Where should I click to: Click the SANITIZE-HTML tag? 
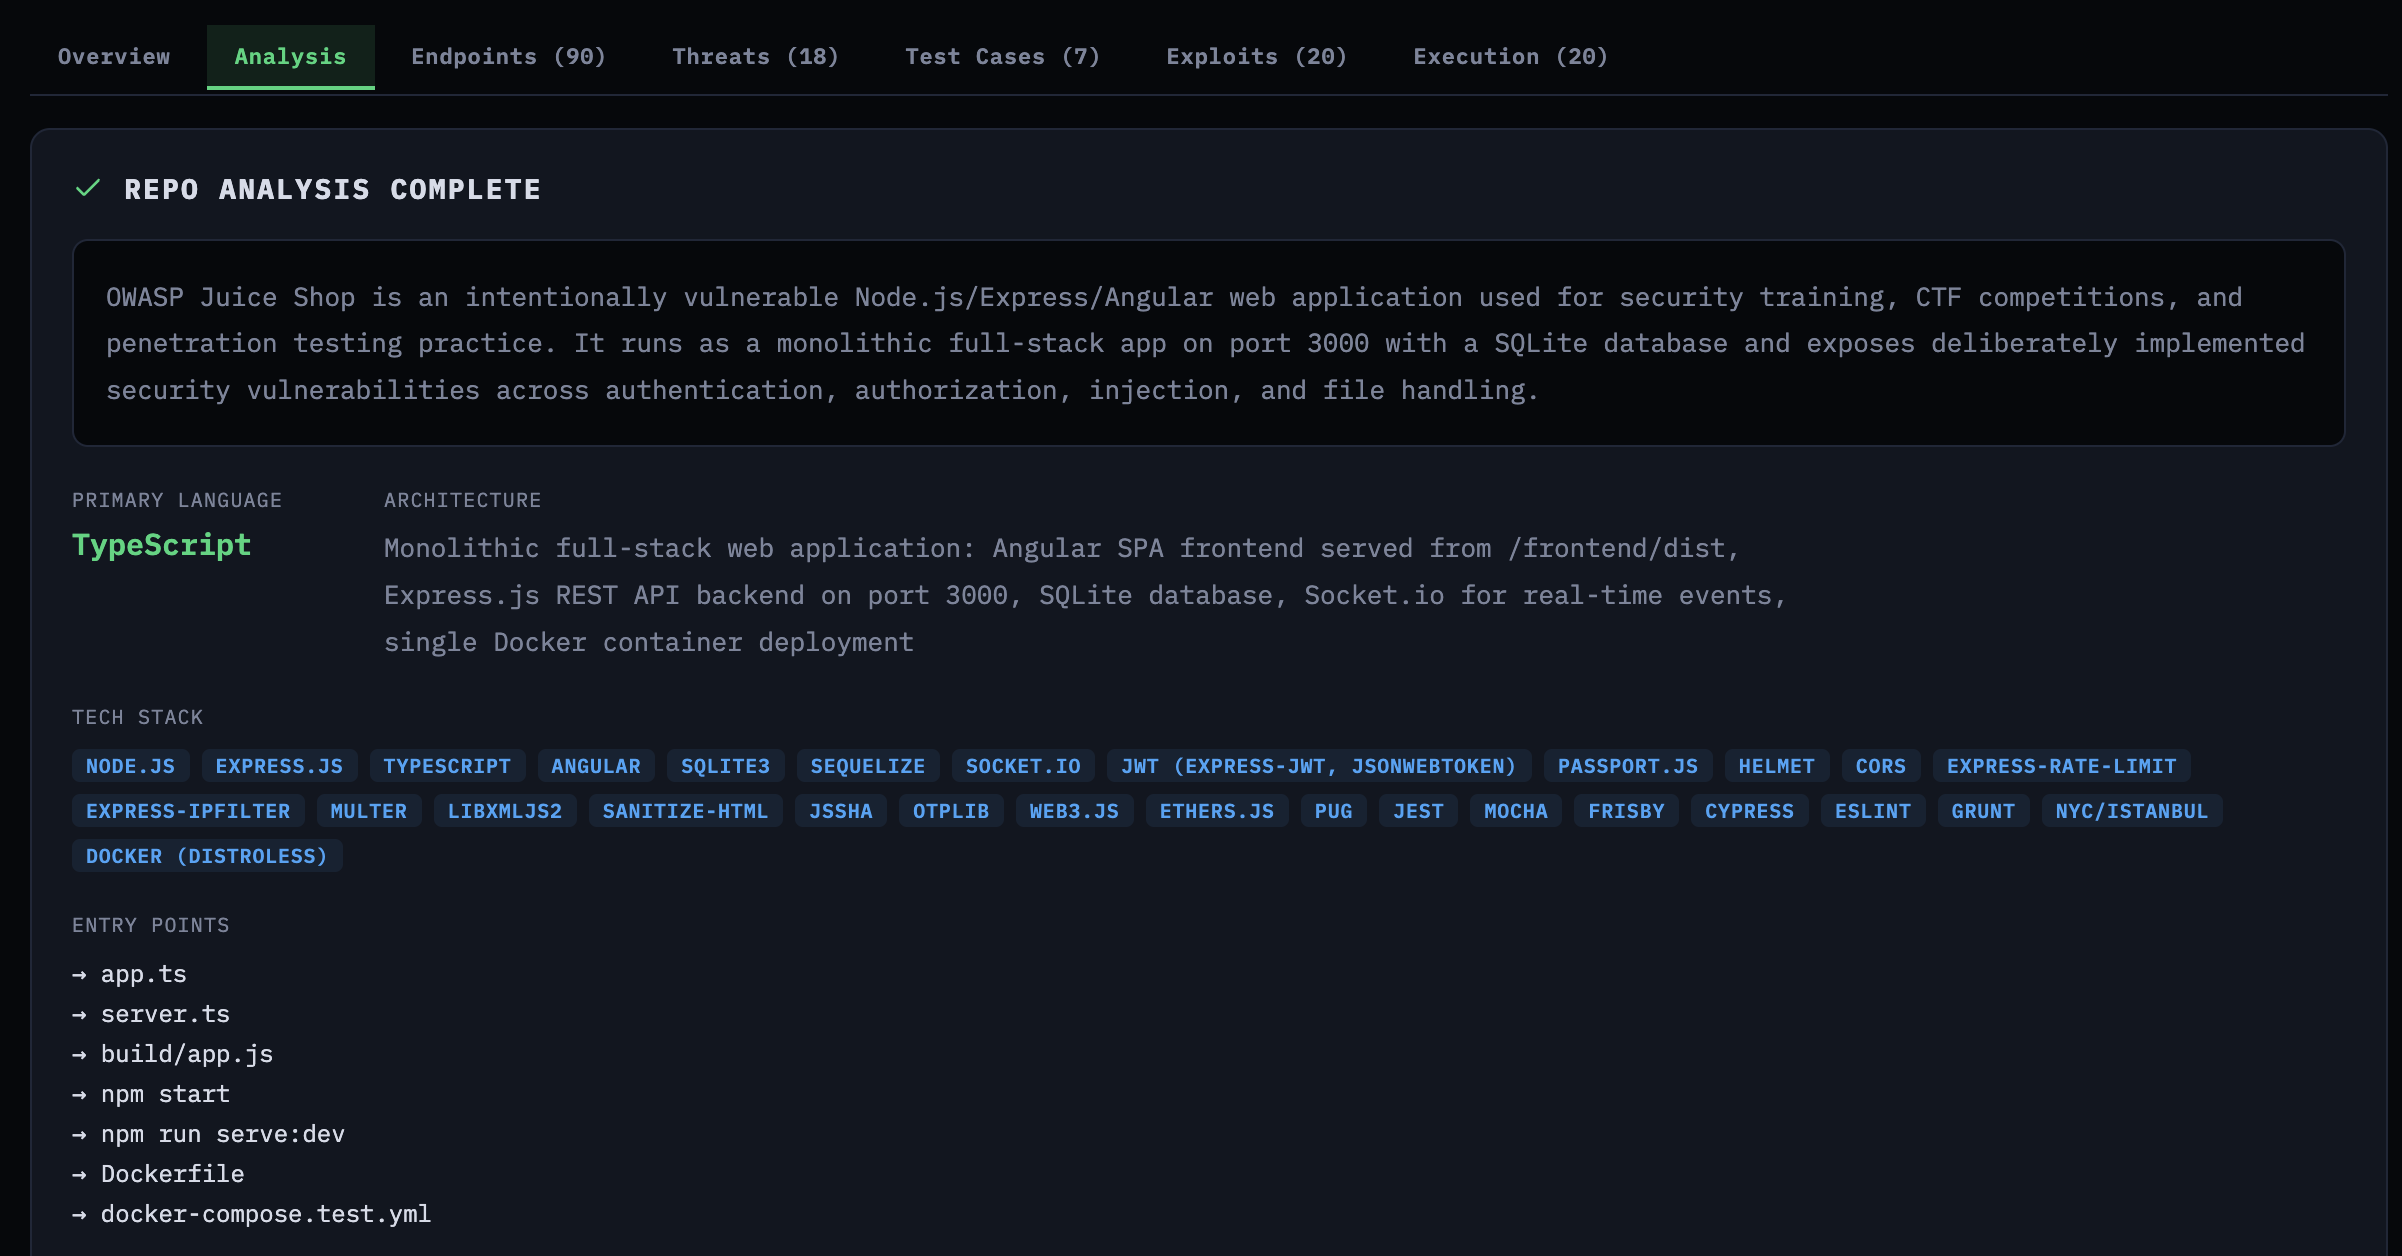click(685, 811)
